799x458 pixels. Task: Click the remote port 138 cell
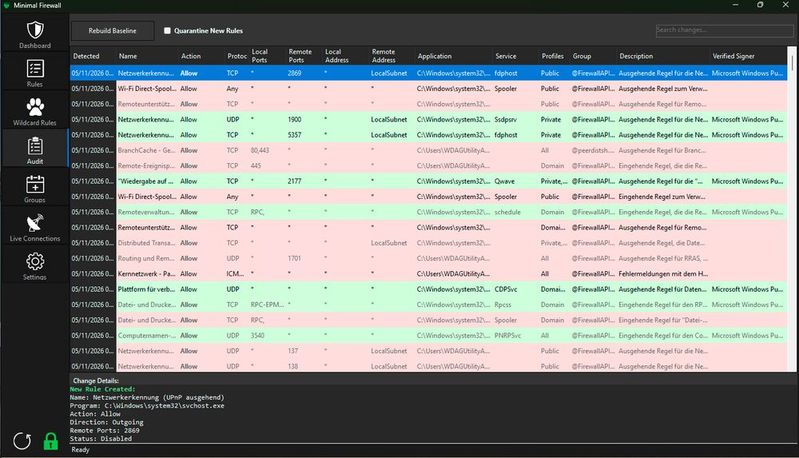[292, 366]
